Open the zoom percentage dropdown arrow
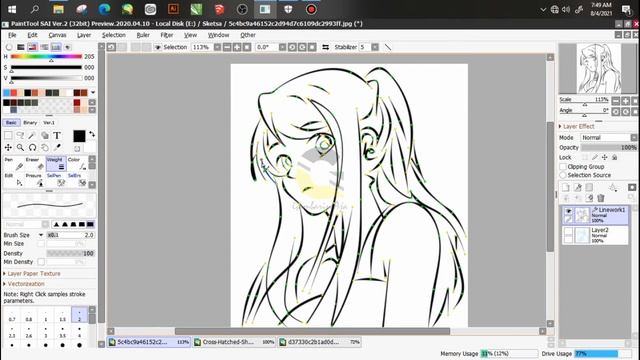The height and width of the screenshot is (360, 640). click(x=217, y=47)
